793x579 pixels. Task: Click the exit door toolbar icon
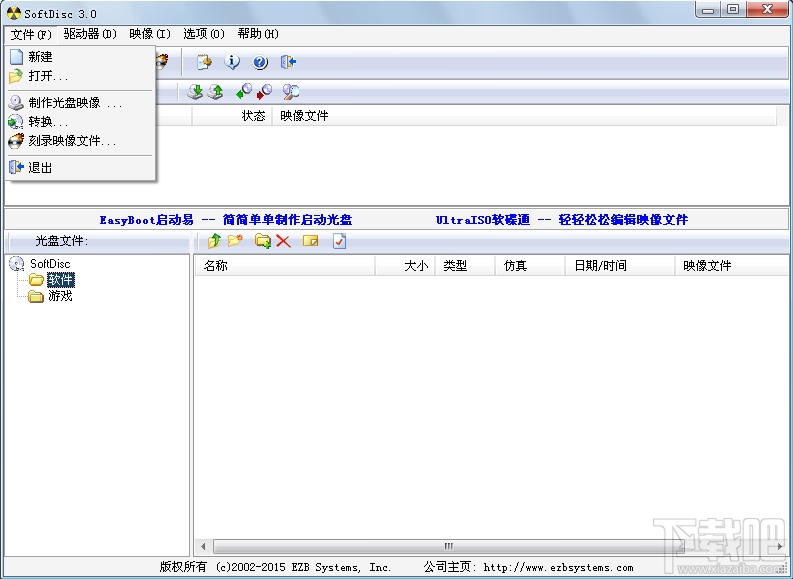coord(288,62)
